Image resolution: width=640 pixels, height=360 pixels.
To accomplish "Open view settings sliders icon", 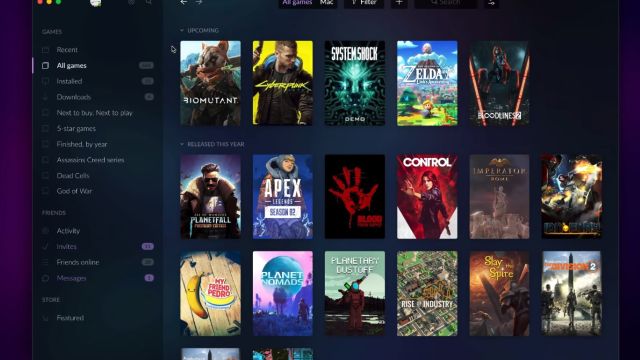I will (x=491, y=3).
